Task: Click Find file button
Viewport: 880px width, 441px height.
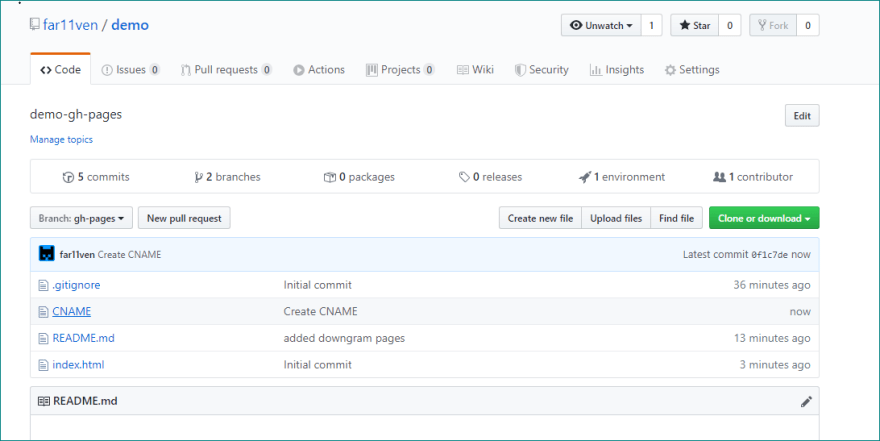Action: (676, 218)
